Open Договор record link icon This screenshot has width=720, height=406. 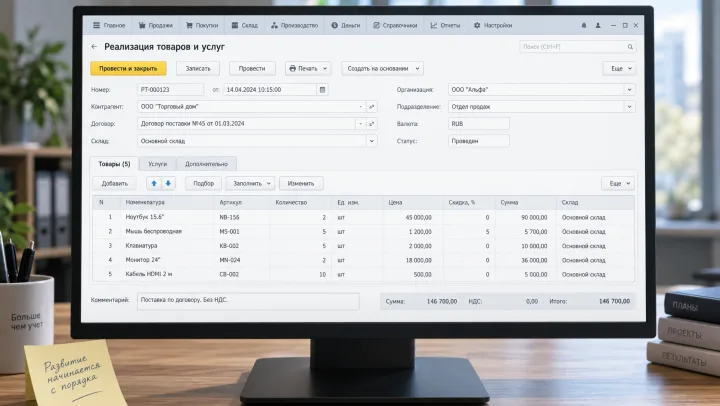371,124
